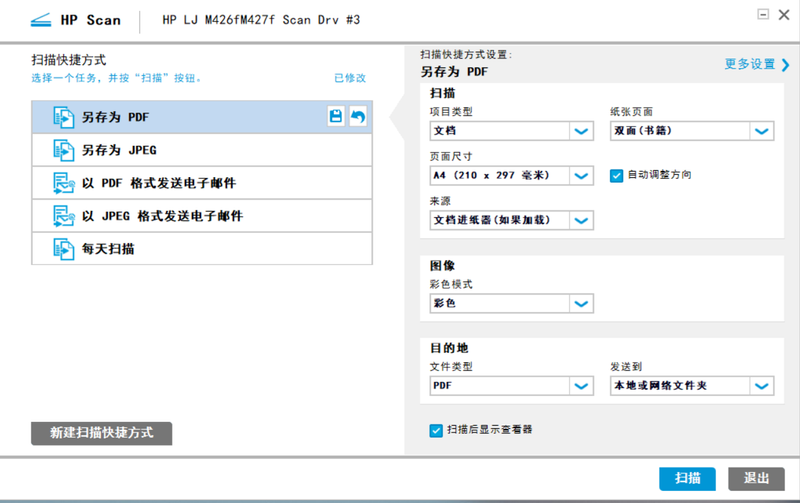Screen dimensions: 800x503
Task: Click the undo arrow icon on 另存为 PDF row
Action: tap(358, 118)
